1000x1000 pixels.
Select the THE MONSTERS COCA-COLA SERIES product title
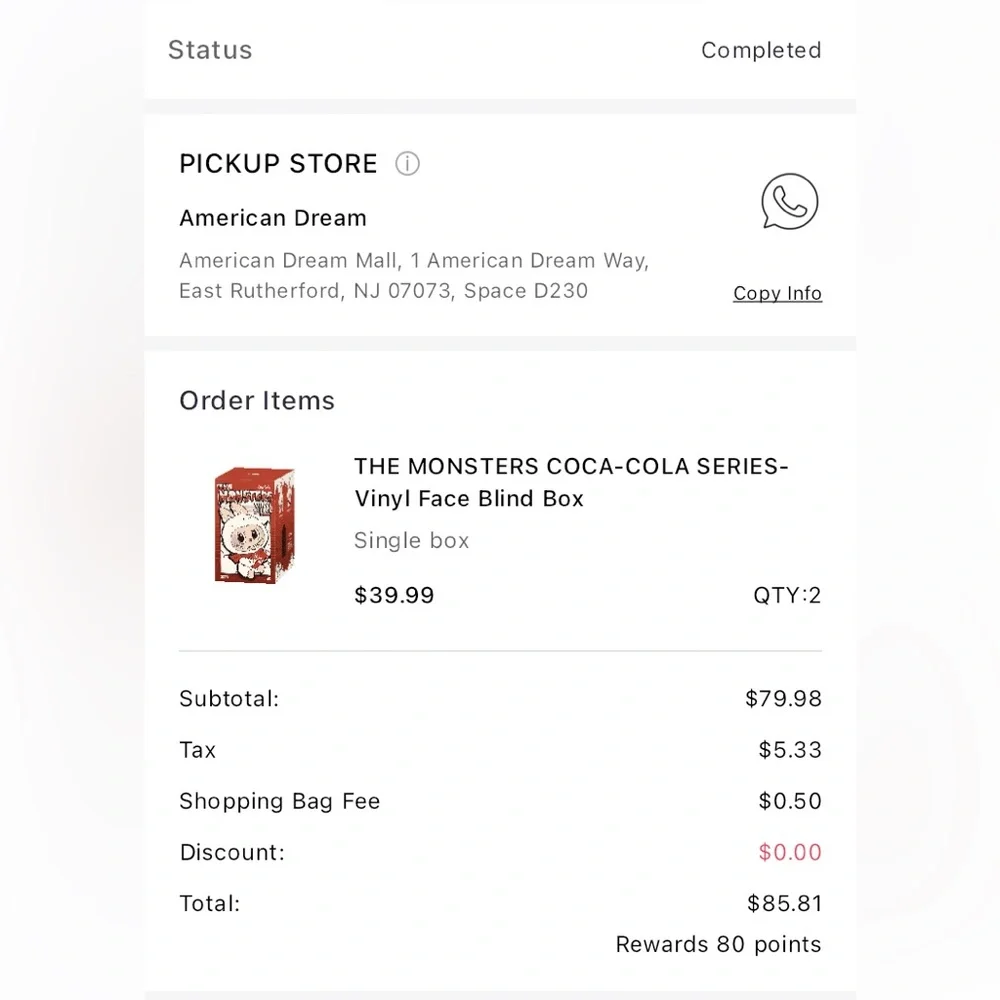pyautogui.click(x=570, y=482)
